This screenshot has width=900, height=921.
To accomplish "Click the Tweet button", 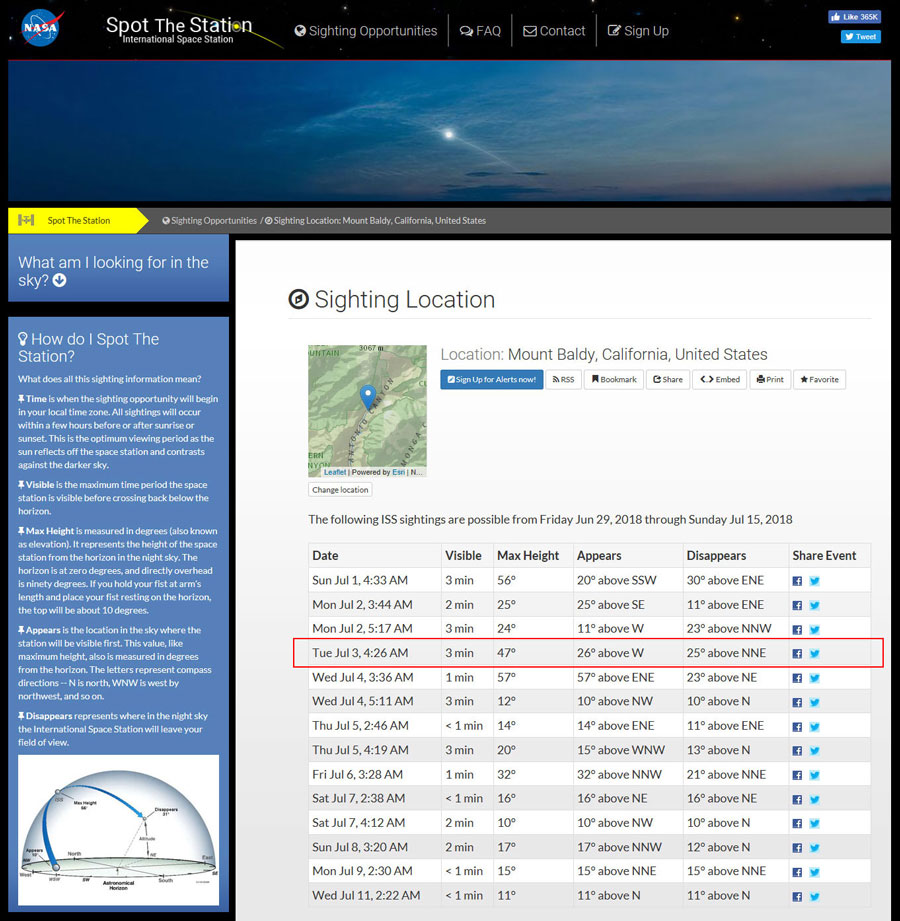I will point(860,37).
